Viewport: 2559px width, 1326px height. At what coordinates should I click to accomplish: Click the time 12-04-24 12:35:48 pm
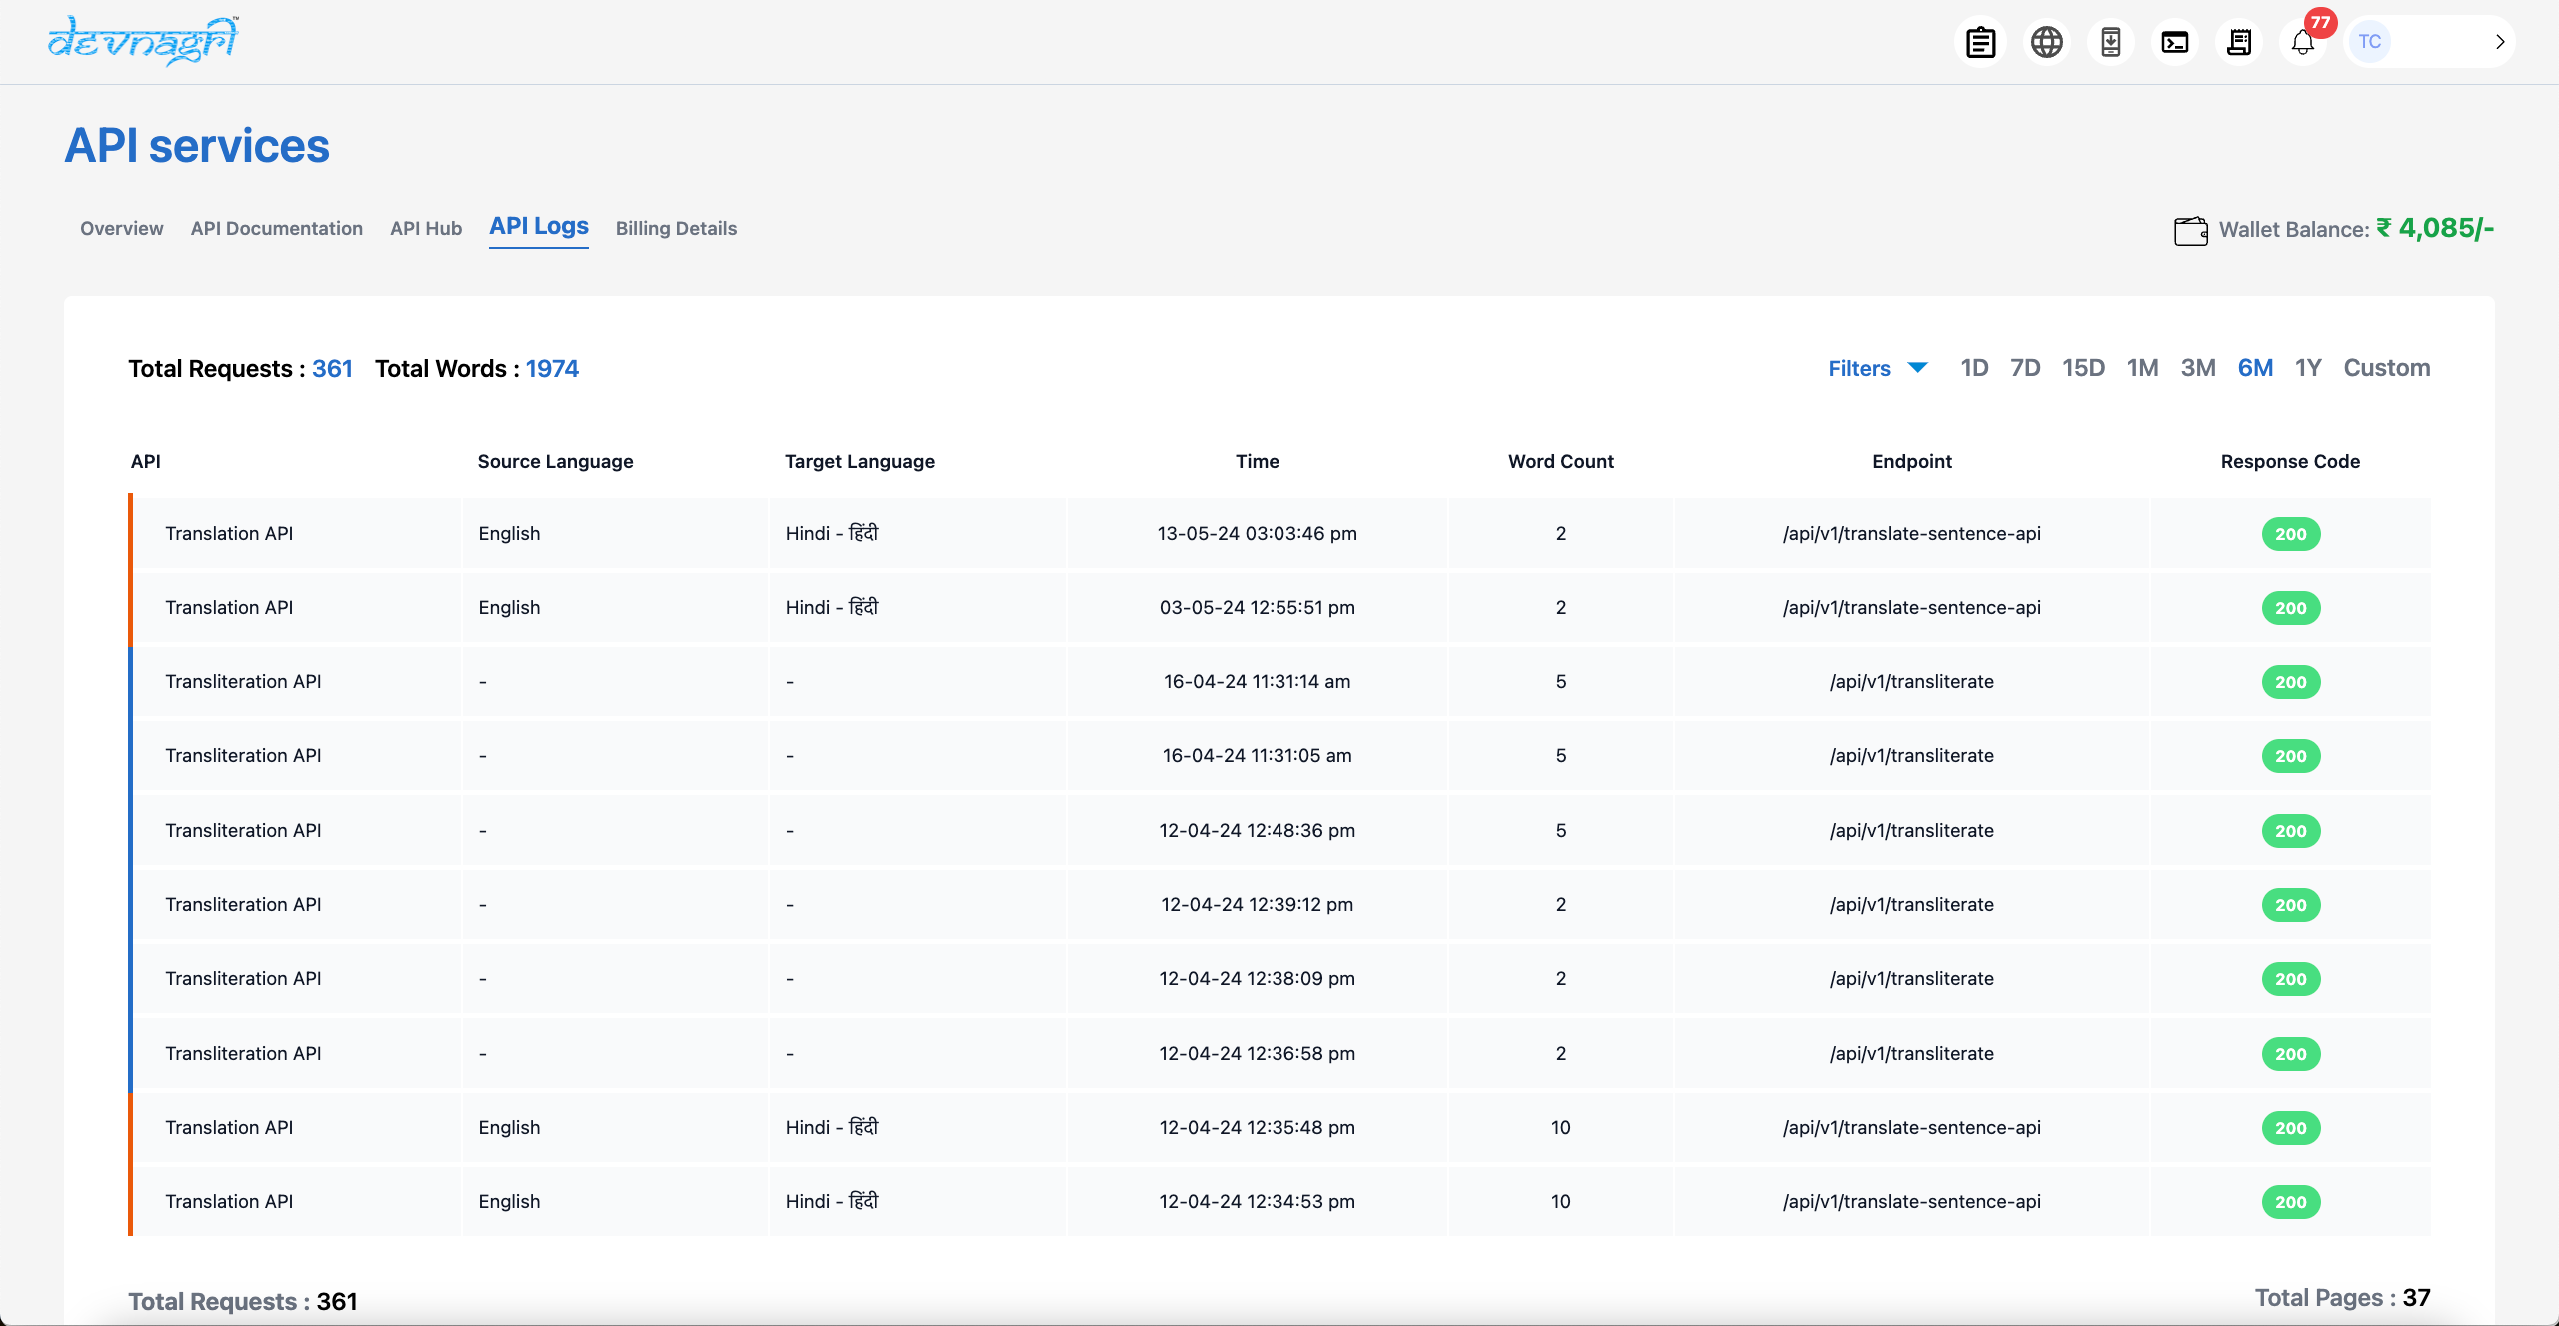tap(1257, 1127)
